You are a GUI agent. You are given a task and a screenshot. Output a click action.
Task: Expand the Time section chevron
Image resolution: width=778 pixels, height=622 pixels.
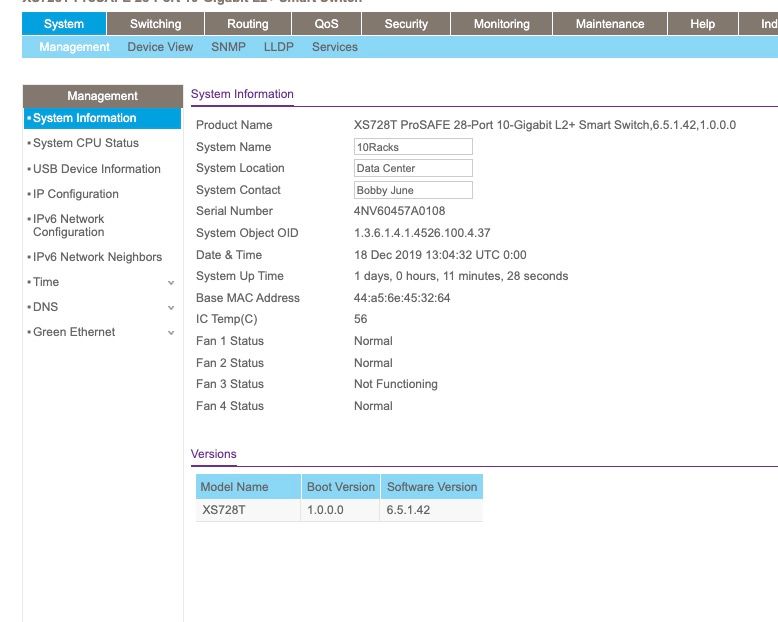pos(171,283)
